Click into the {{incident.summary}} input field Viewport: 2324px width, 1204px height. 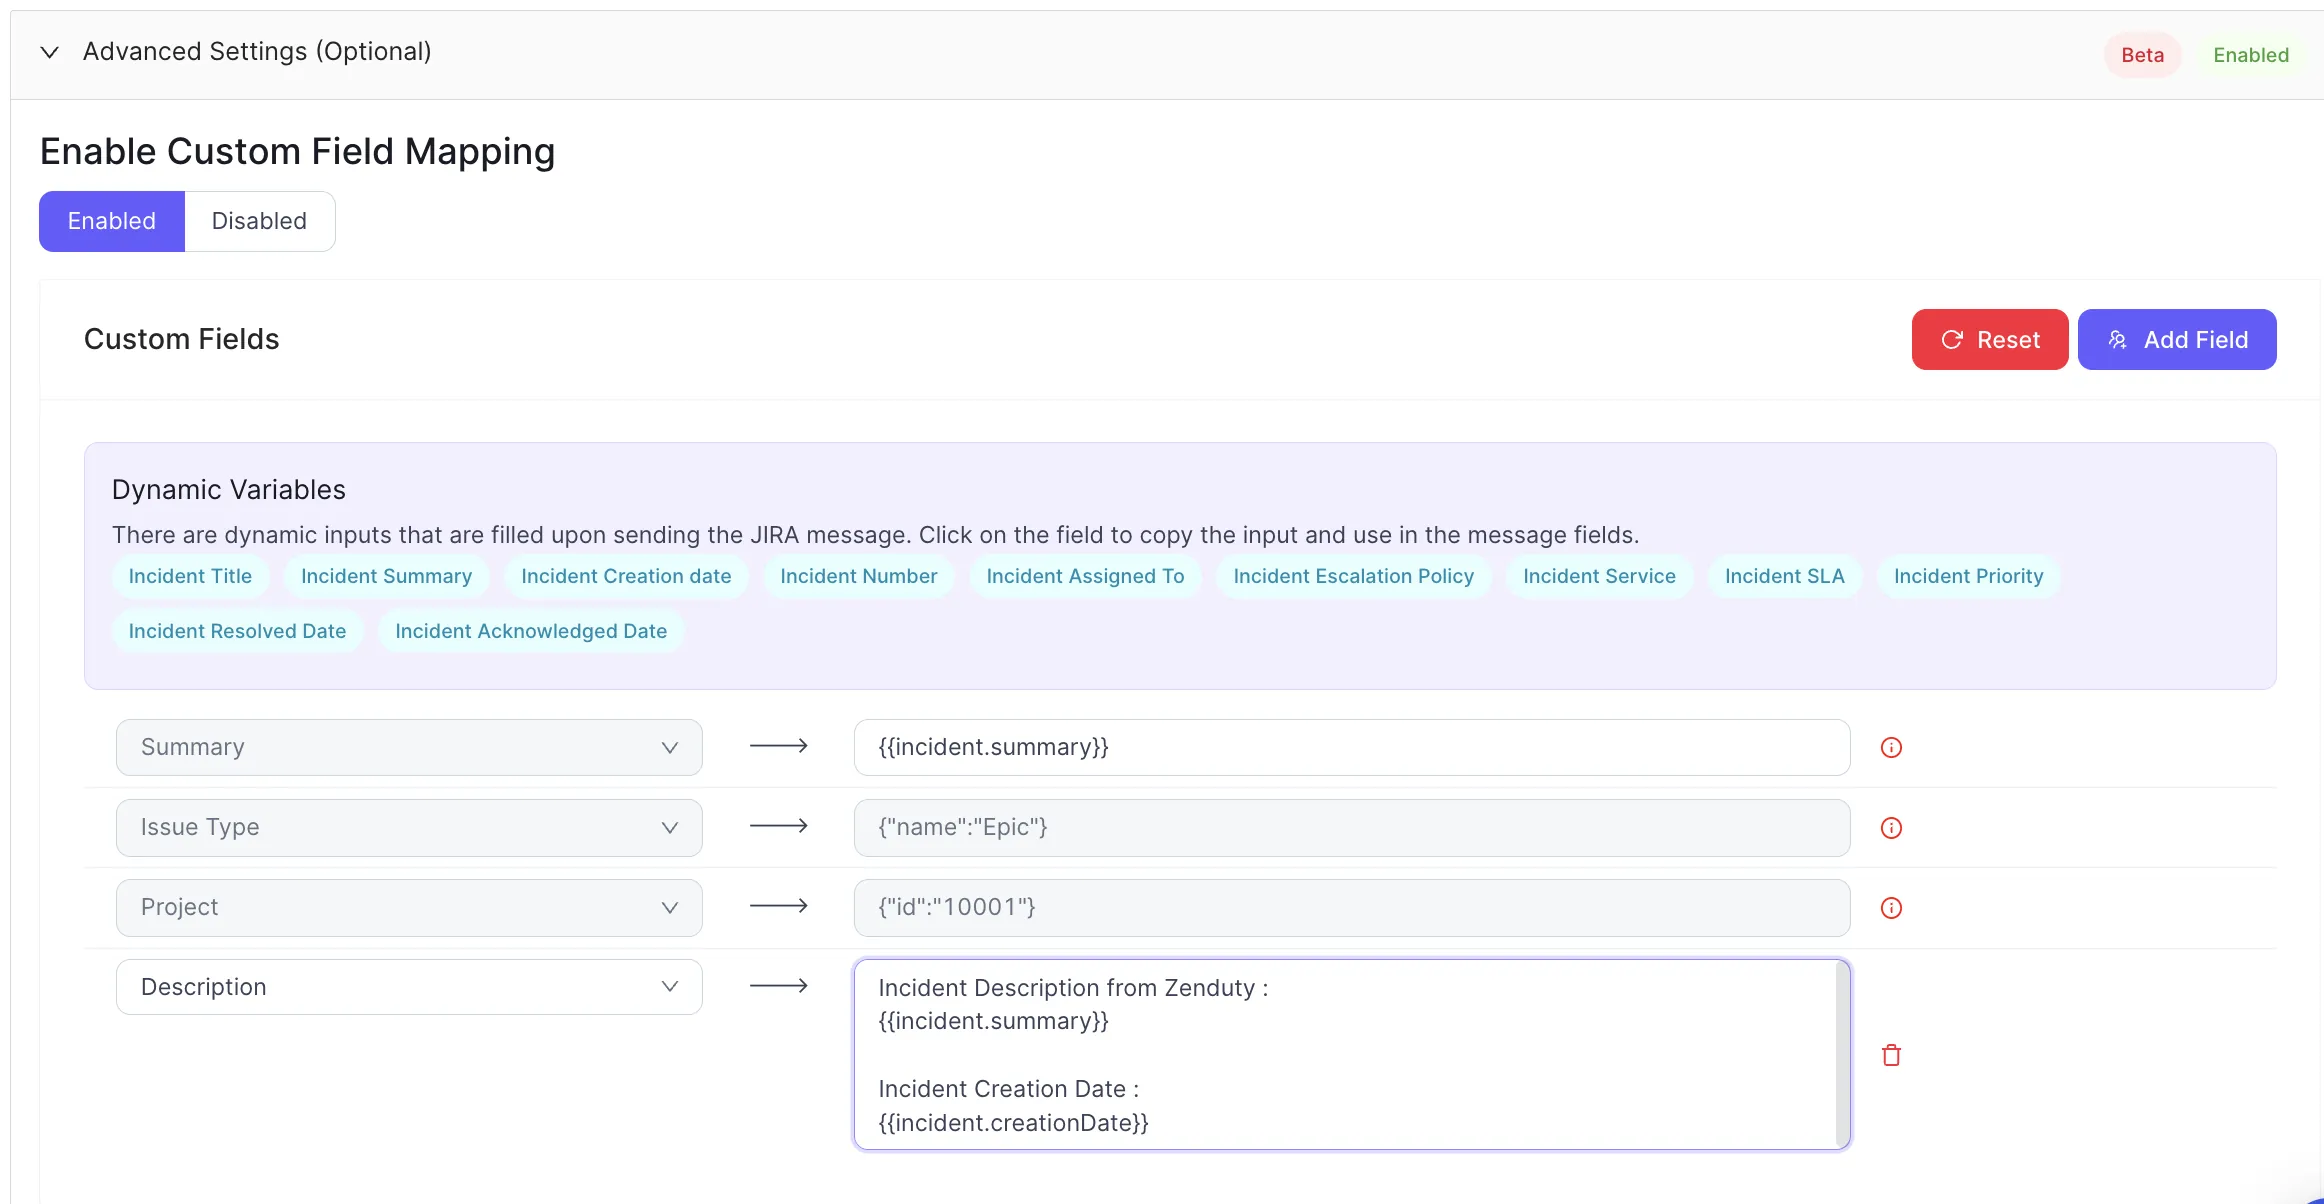[x=1351, y=747]
